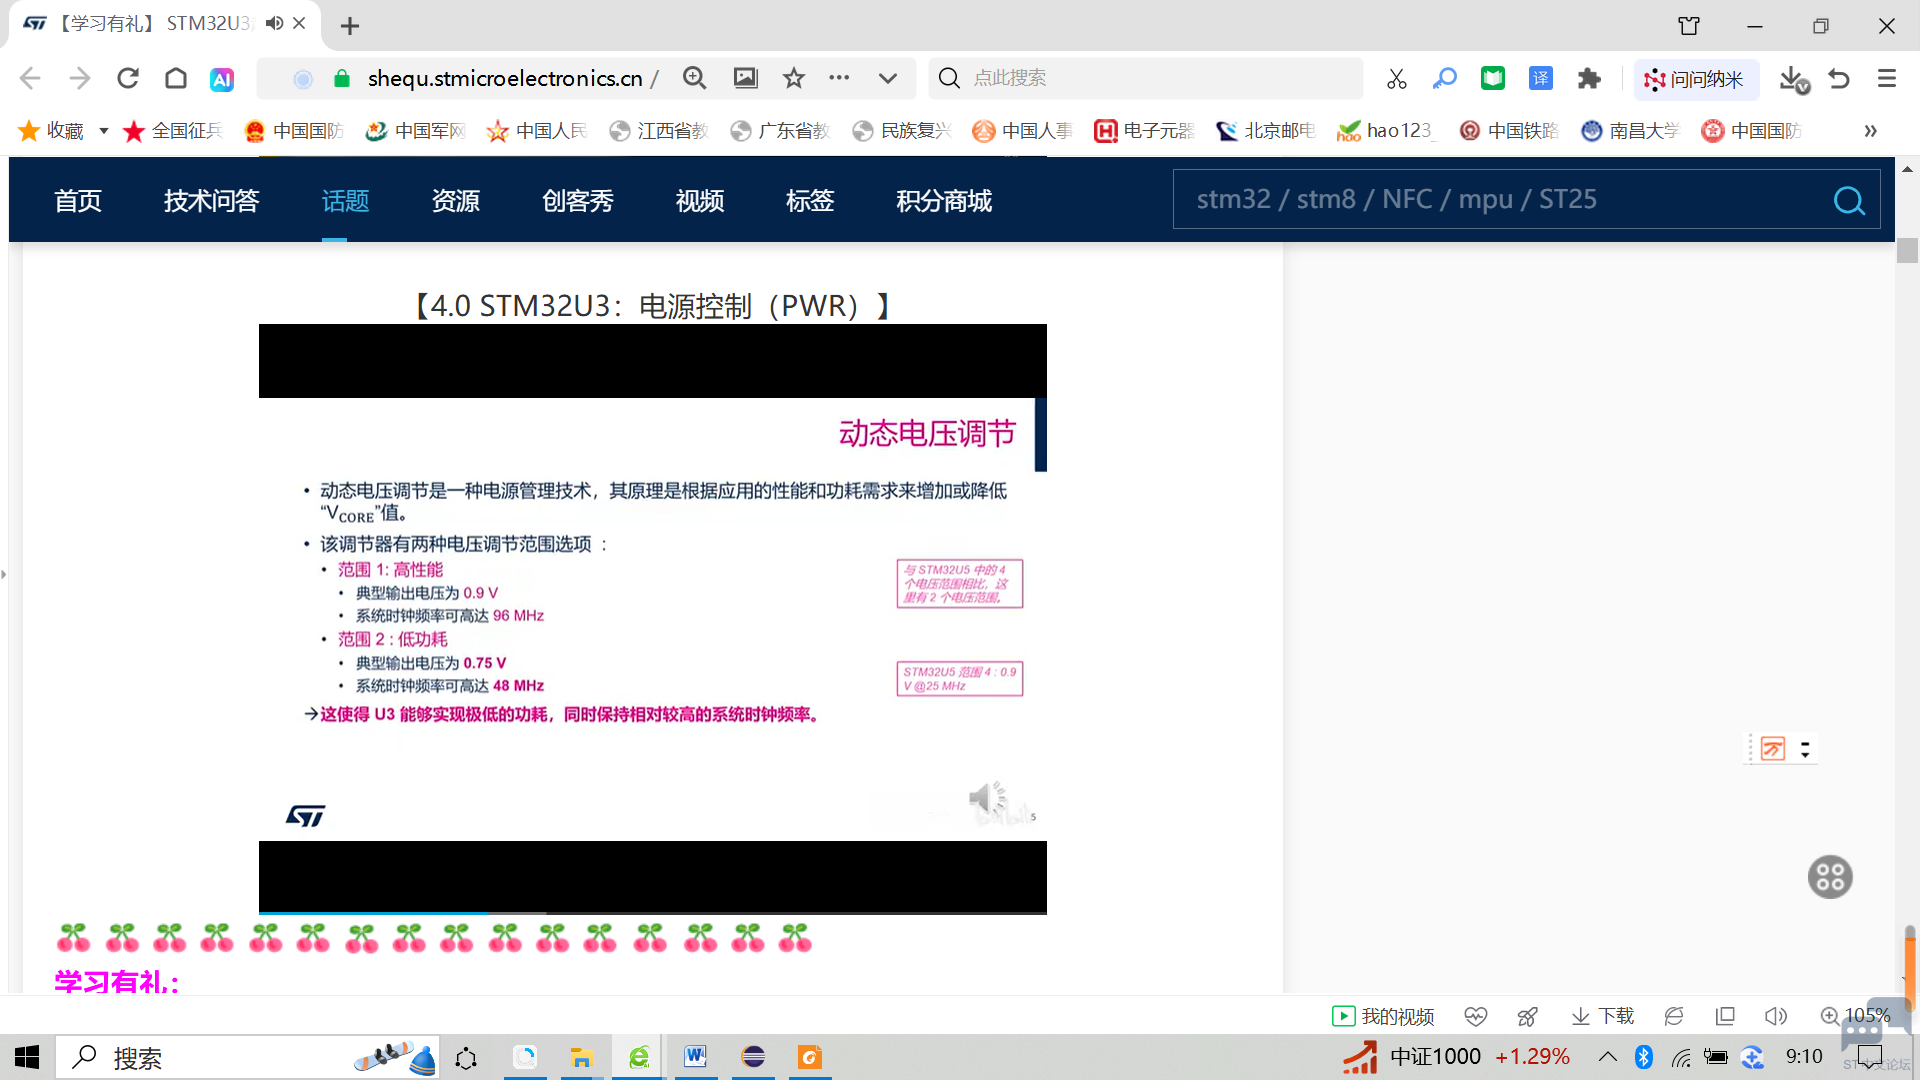Click the orange floating toolbar icon
1920x1080 pixels.
point(1773,749)
